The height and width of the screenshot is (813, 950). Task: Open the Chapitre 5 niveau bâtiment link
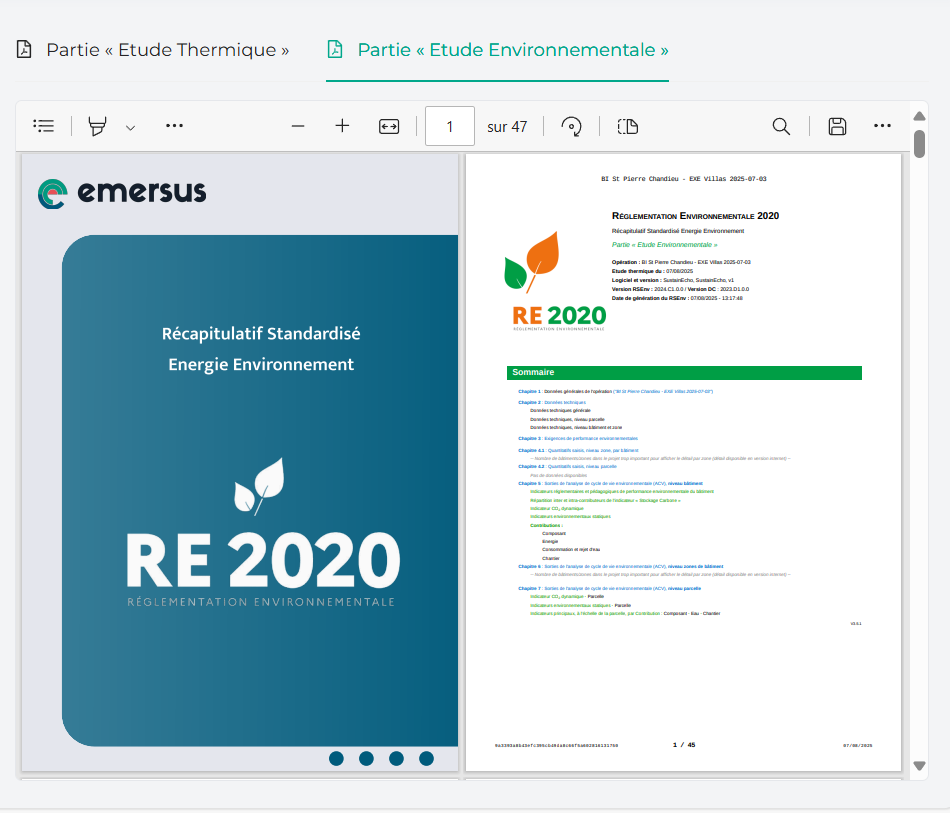click(x=610, y=483)
